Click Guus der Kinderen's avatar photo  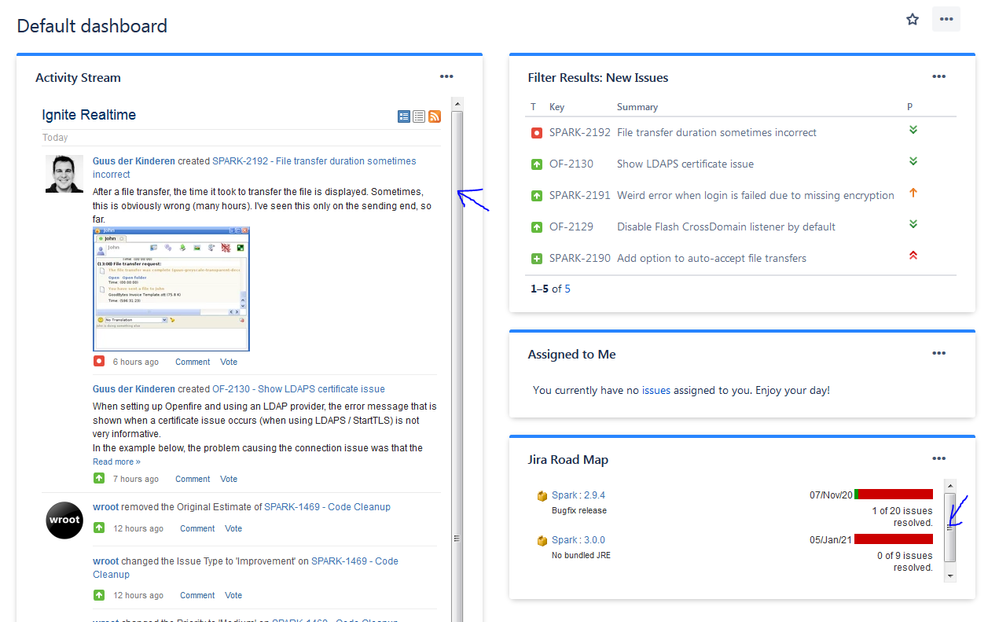(64, 173)
